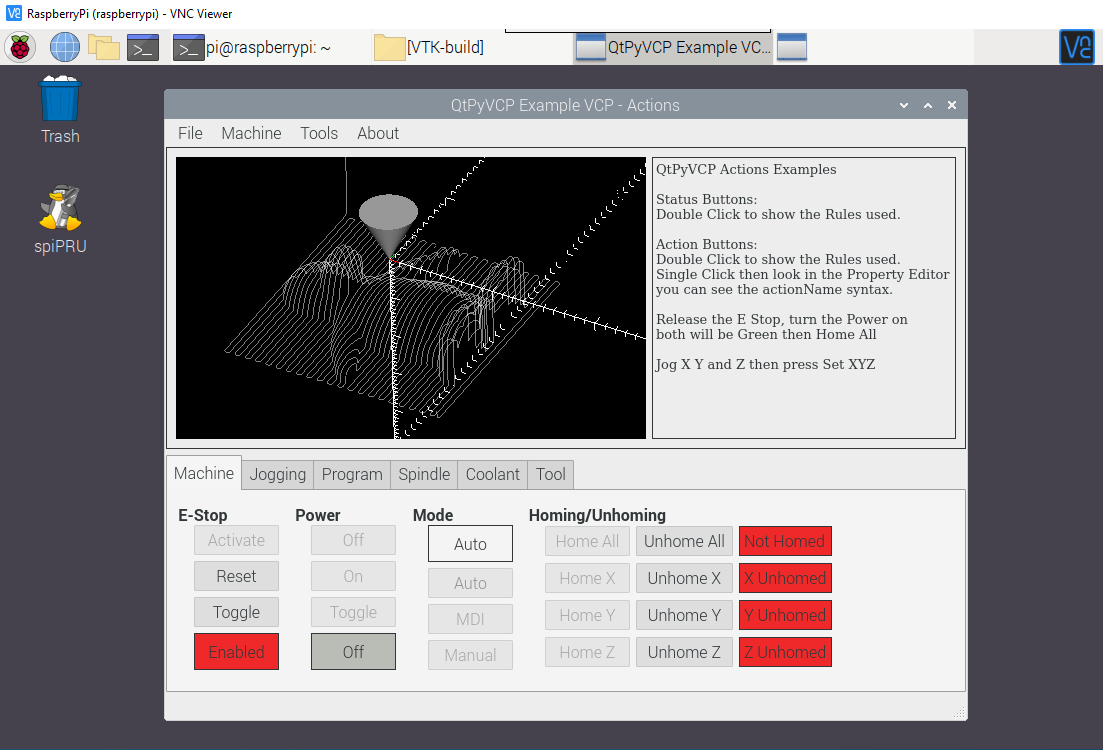Click the Unhome Z button
This screenshot has height=750, width=1103.
[684, 652]
